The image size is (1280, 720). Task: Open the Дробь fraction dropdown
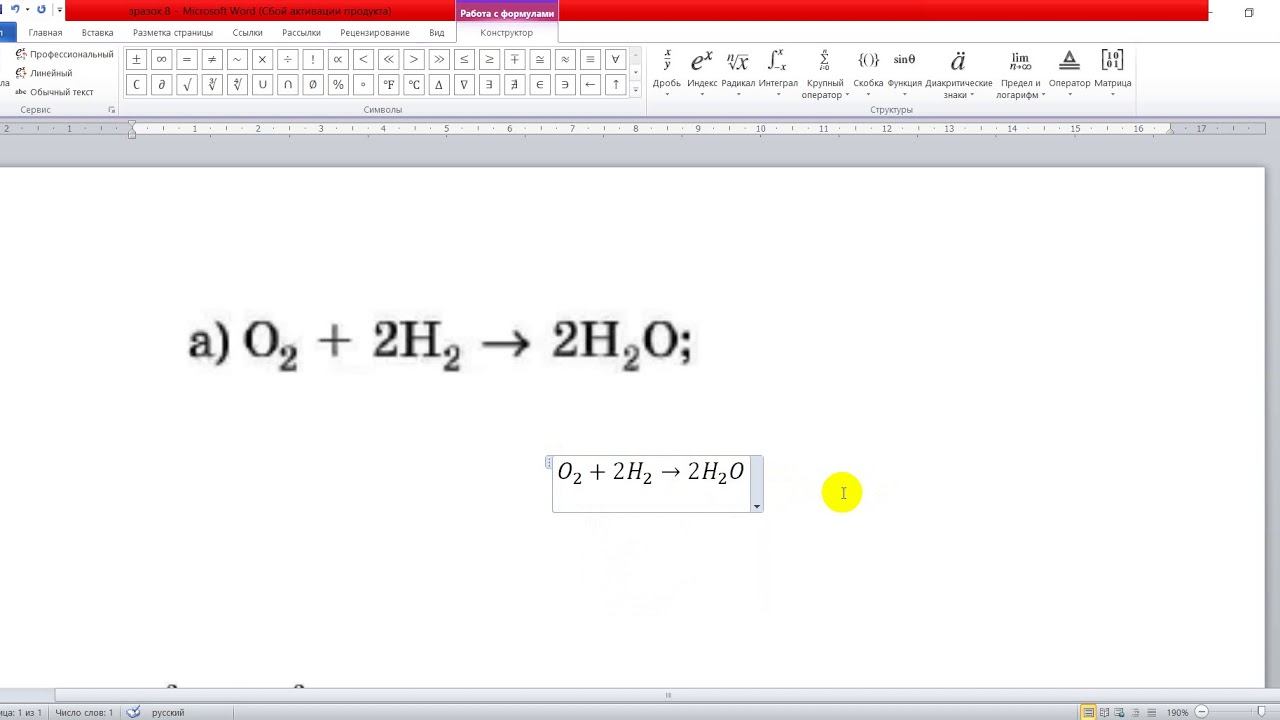tap(667, 74)
